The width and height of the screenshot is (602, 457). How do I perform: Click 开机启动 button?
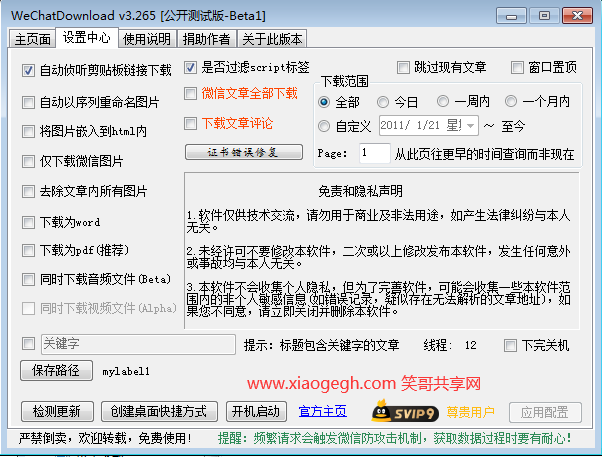(x=256, y=412)
